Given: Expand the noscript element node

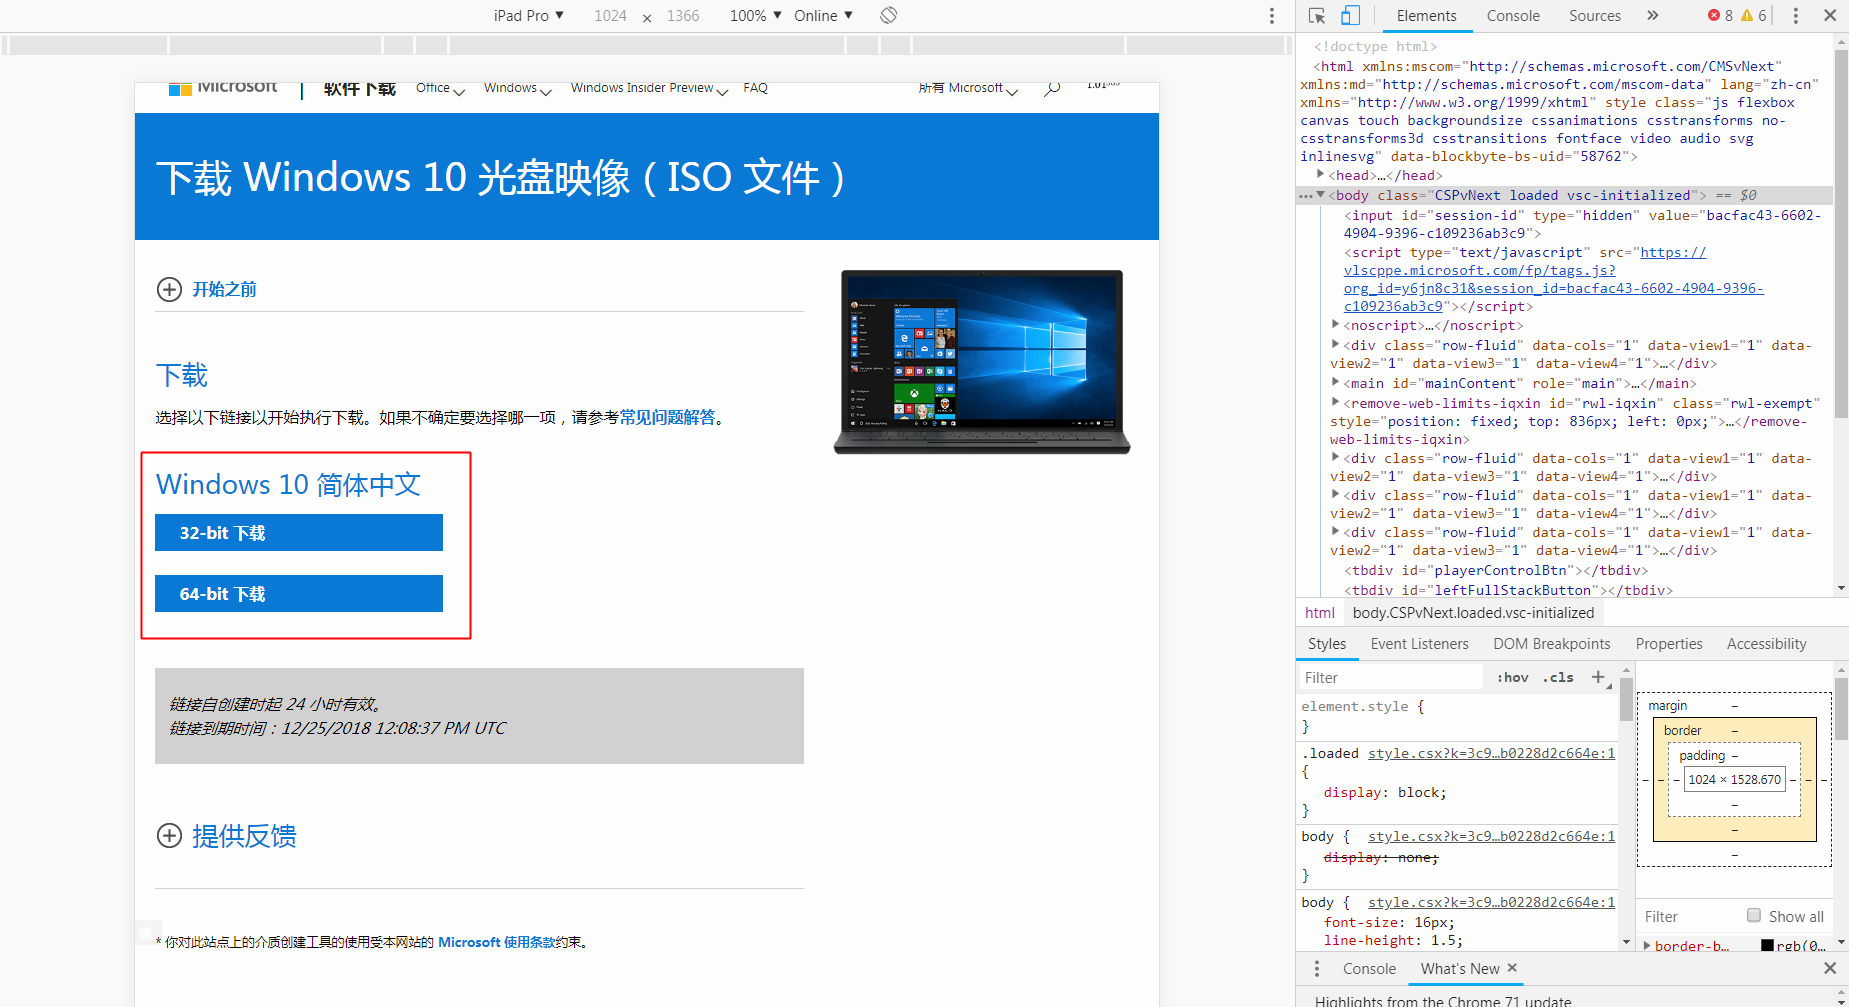Looking at the screenshot, I should (x=1335, y=325).
